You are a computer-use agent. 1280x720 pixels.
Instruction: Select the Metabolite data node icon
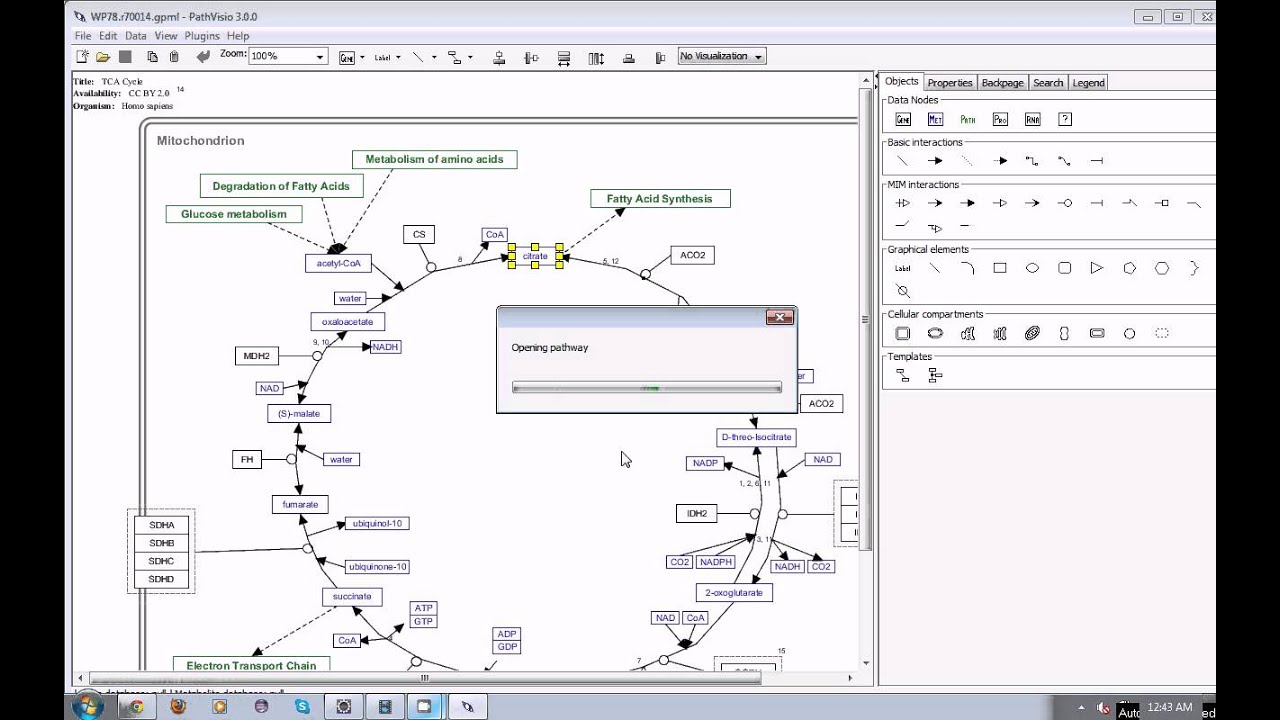click(x=935, y=119)
